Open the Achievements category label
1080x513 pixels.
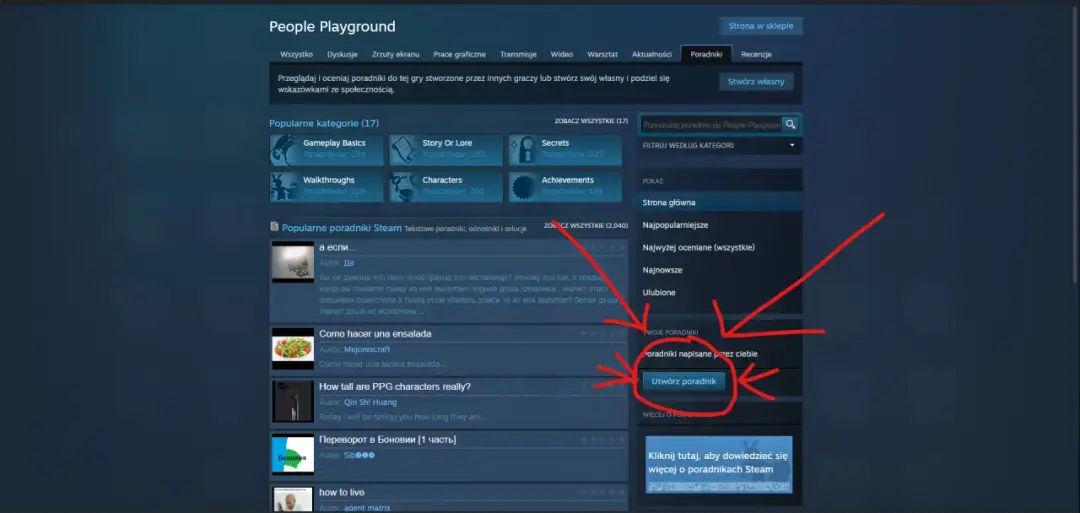(x=568, y=180)
